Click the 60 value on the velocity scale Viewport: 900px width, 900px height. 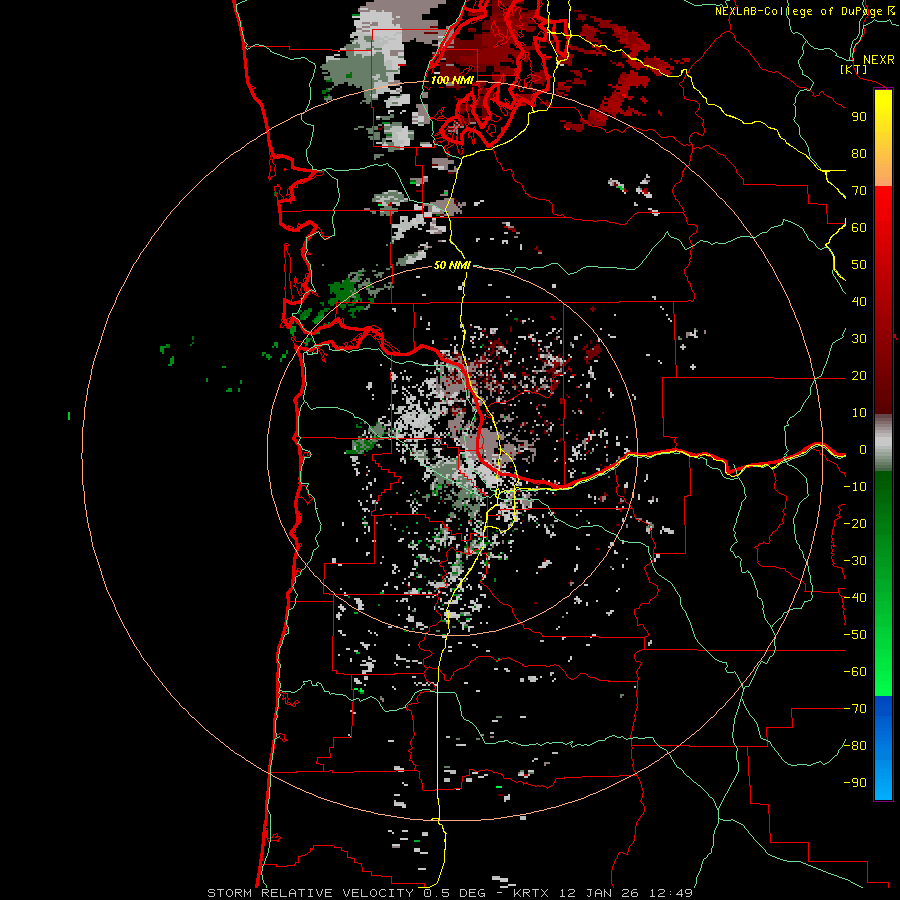click(x=859, y=227)
